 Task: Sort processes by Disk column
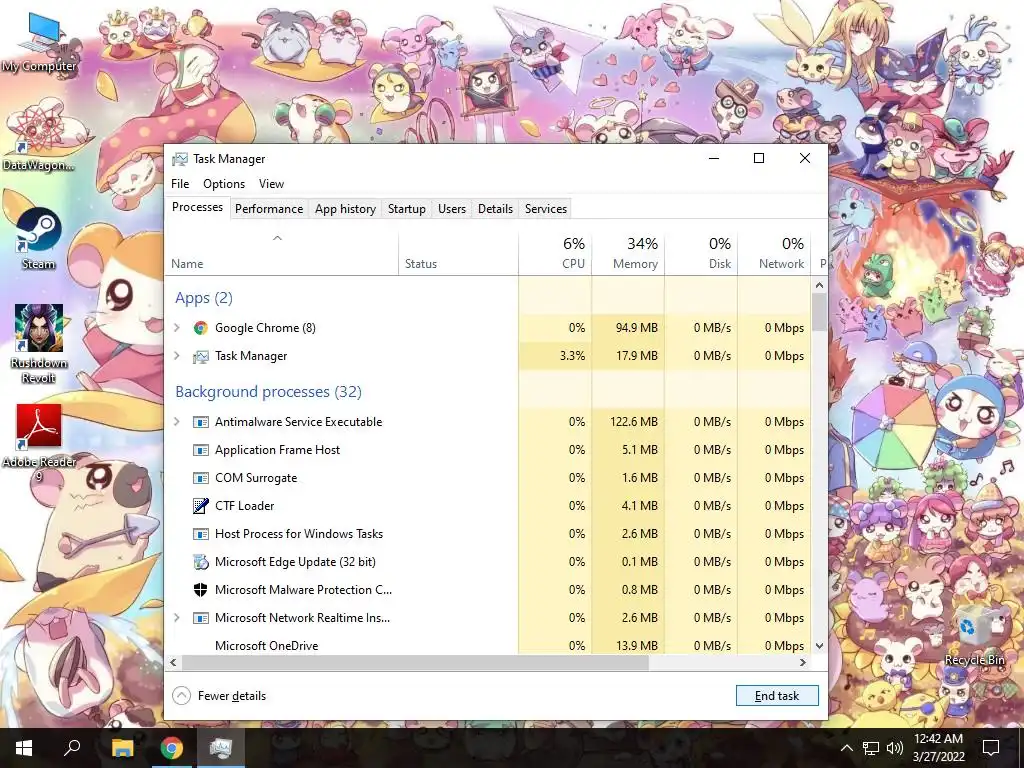coord(701,253)
